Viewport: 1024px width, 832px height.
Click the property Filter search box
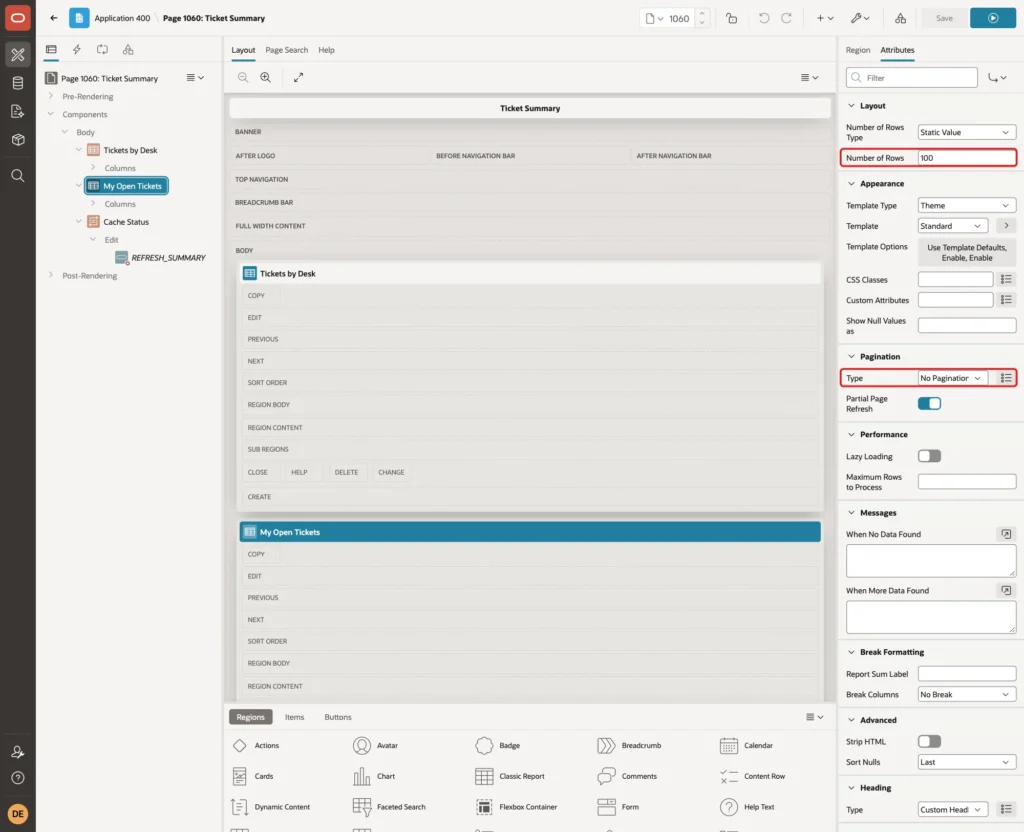pyautogui.click(x=912, y=78)
